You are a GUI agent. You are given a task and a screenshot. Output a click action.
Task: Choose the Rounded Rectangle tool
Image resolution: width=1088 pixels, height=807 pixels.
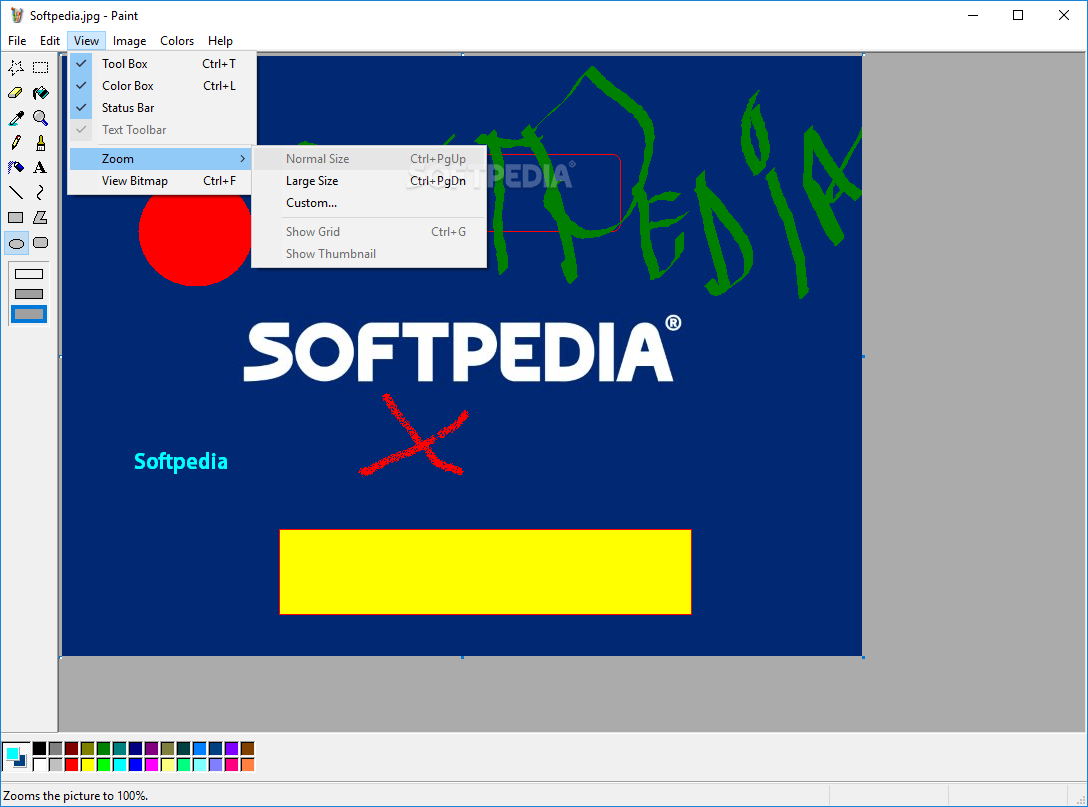tap(41, 243)
